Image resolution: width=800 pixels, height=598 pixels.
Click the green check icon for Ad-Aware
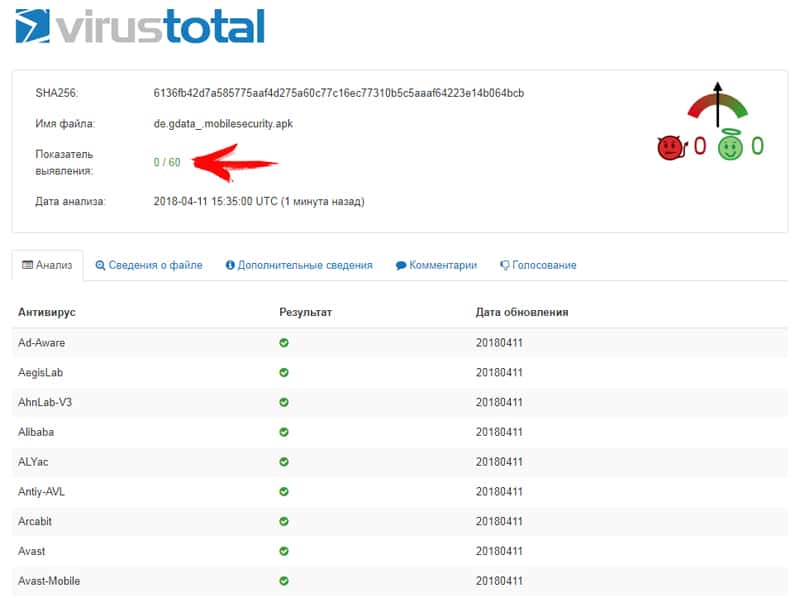284,343
